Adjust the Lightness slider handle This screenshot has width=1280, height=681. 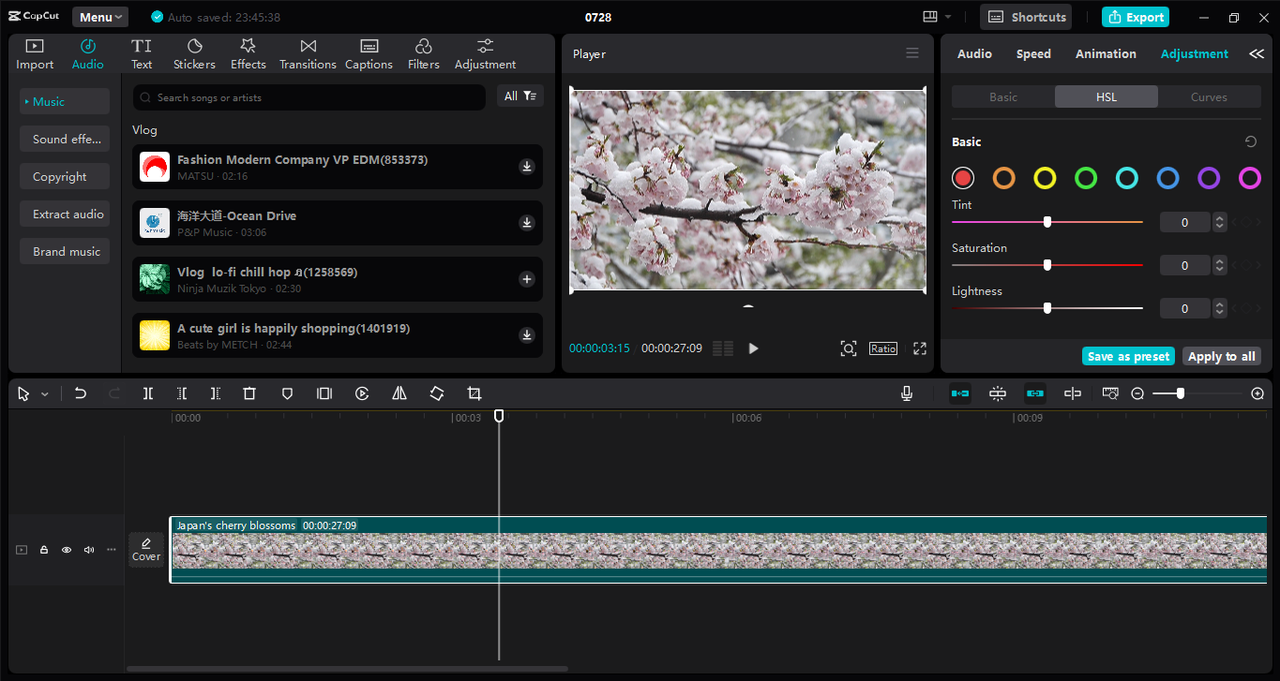point(1047,308)
